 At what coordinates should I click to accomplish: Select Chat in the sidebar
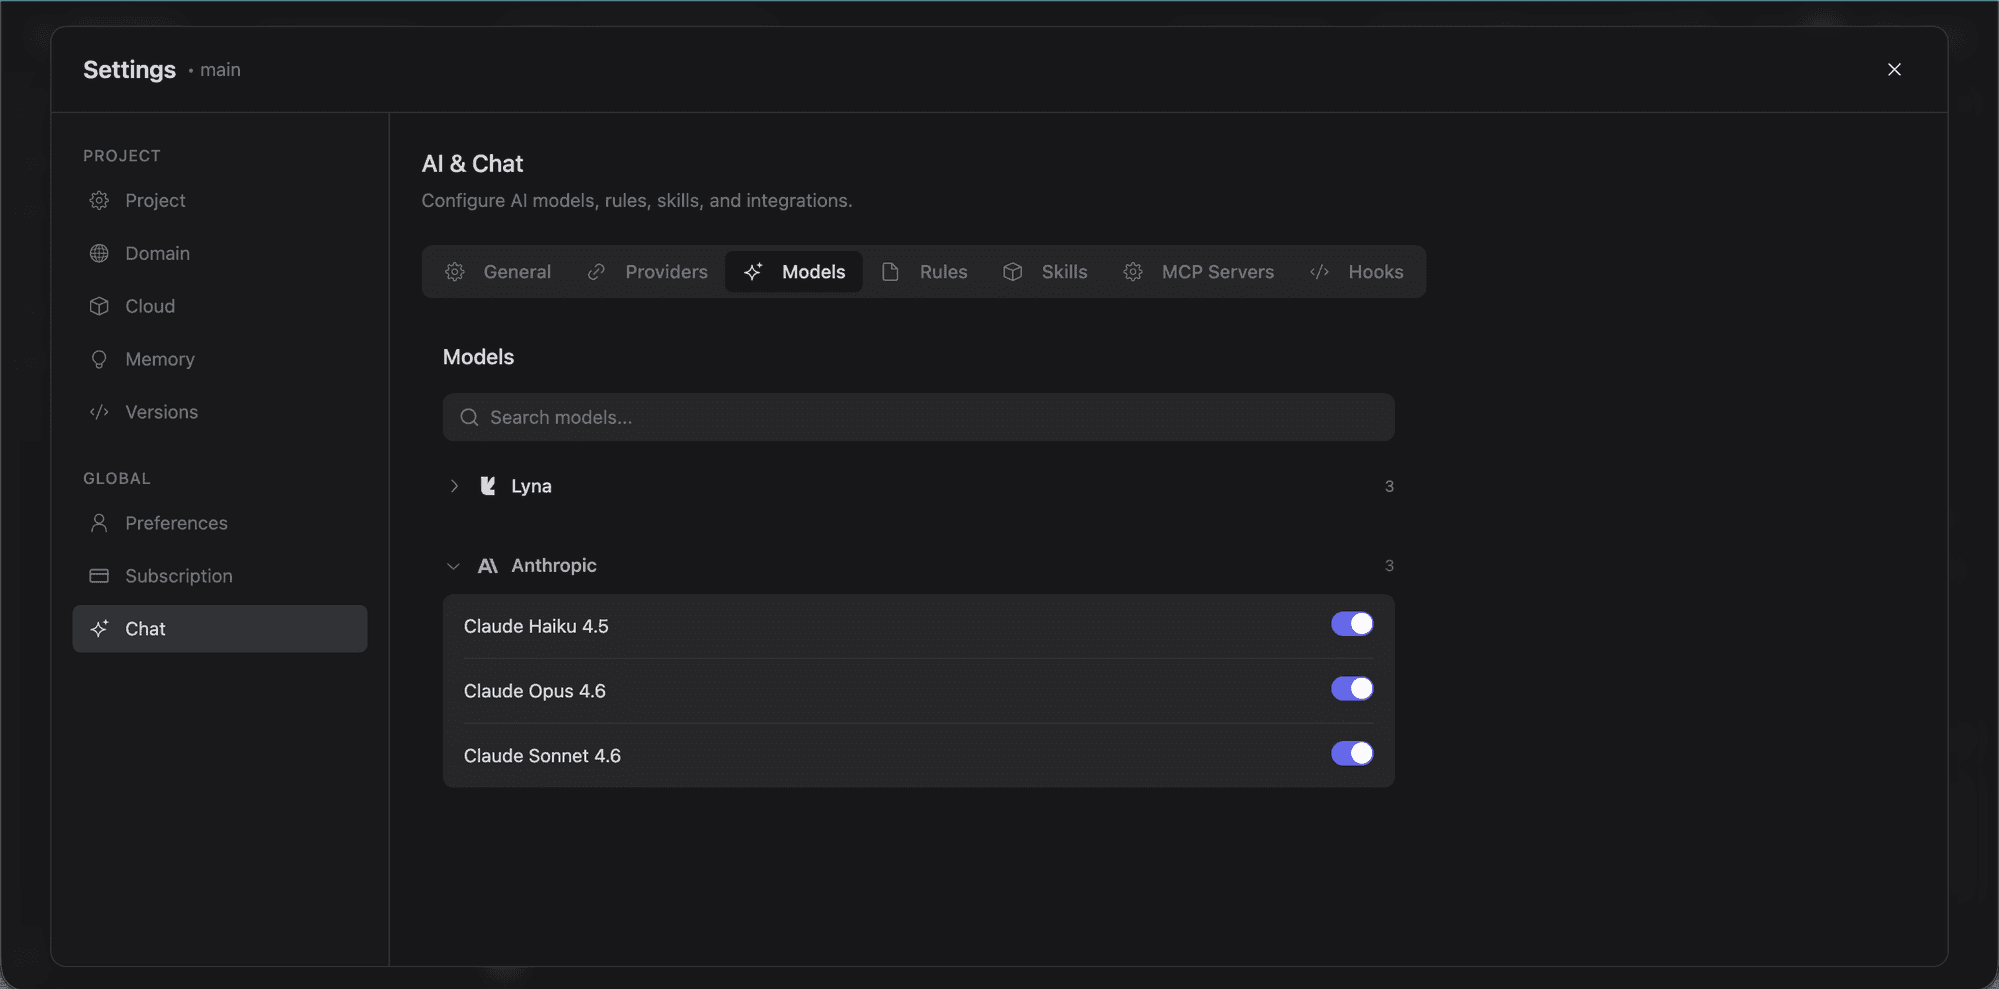(x=220, y=629)
